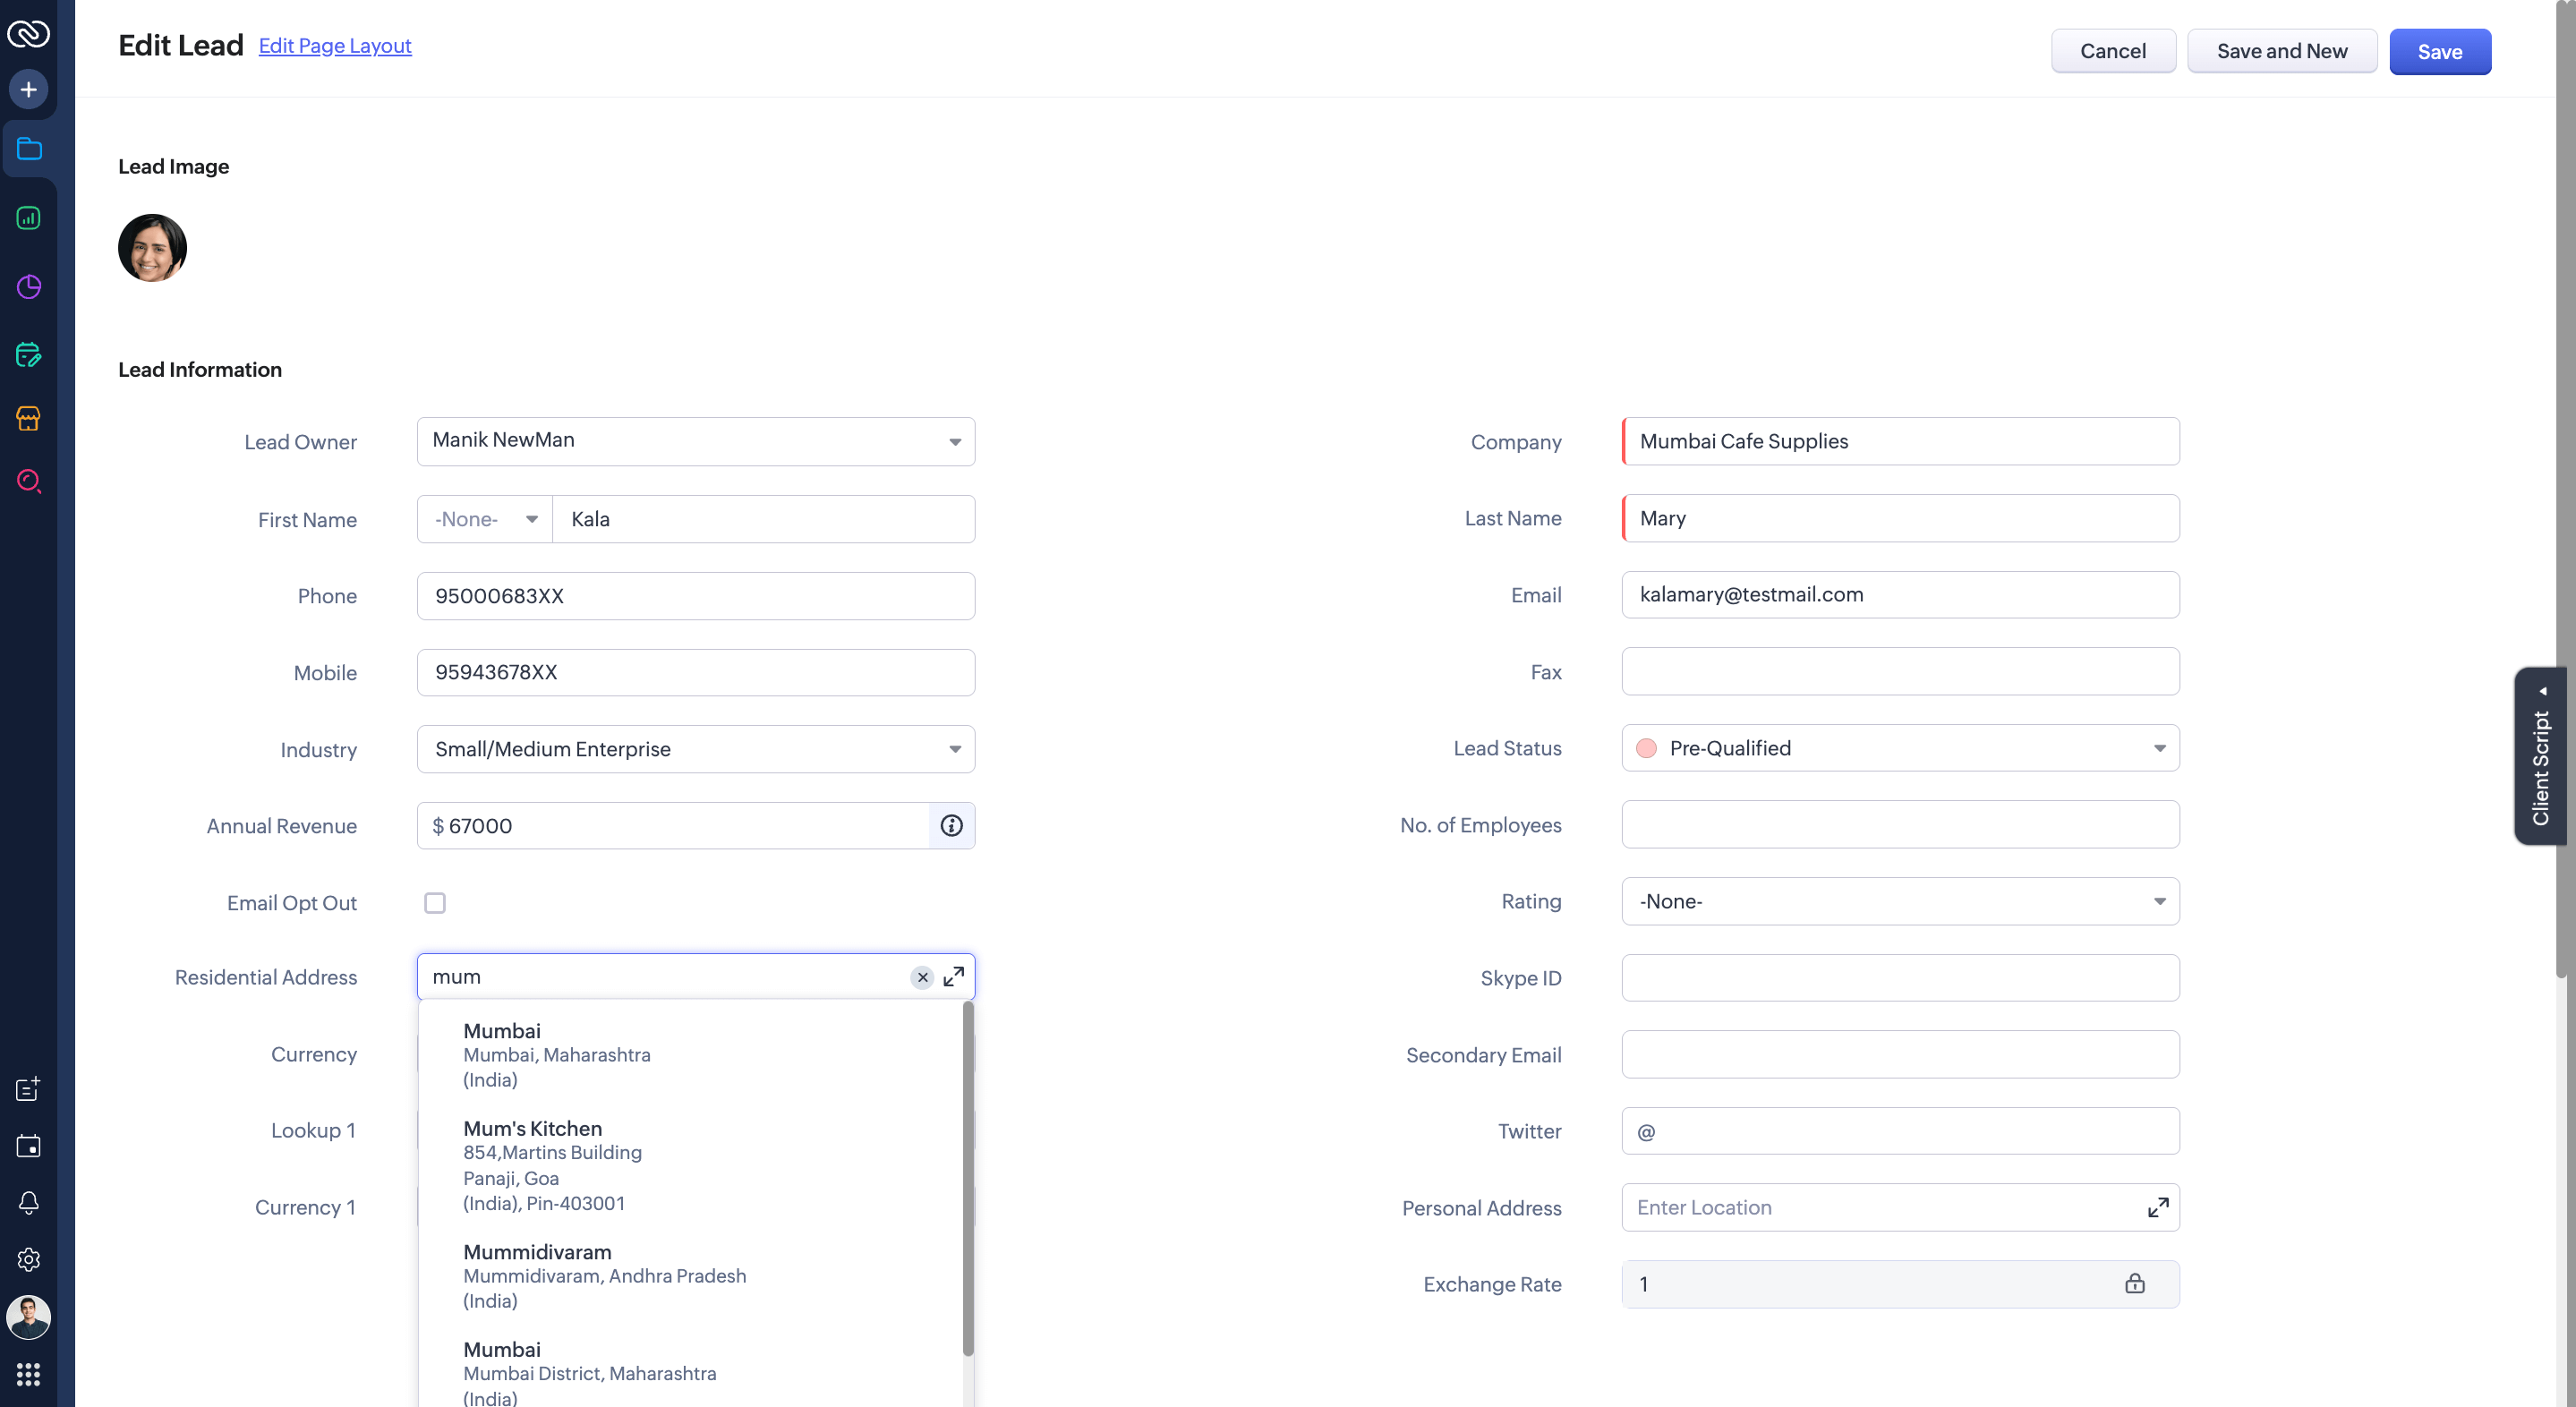2576x1407 pixels.
Task: Open the Lead Owner dropdown
Action: (695, 441)
